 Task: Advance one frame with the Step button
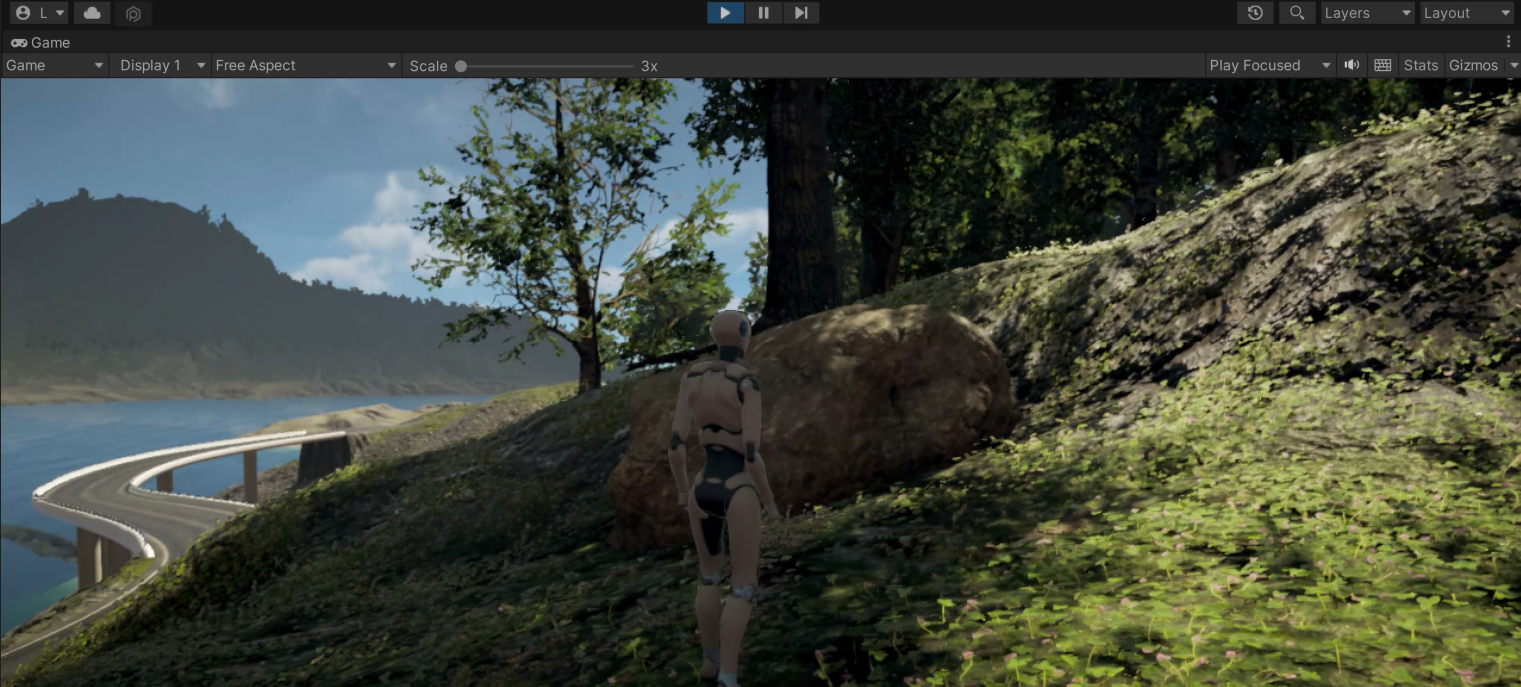(x=801, y=13)
